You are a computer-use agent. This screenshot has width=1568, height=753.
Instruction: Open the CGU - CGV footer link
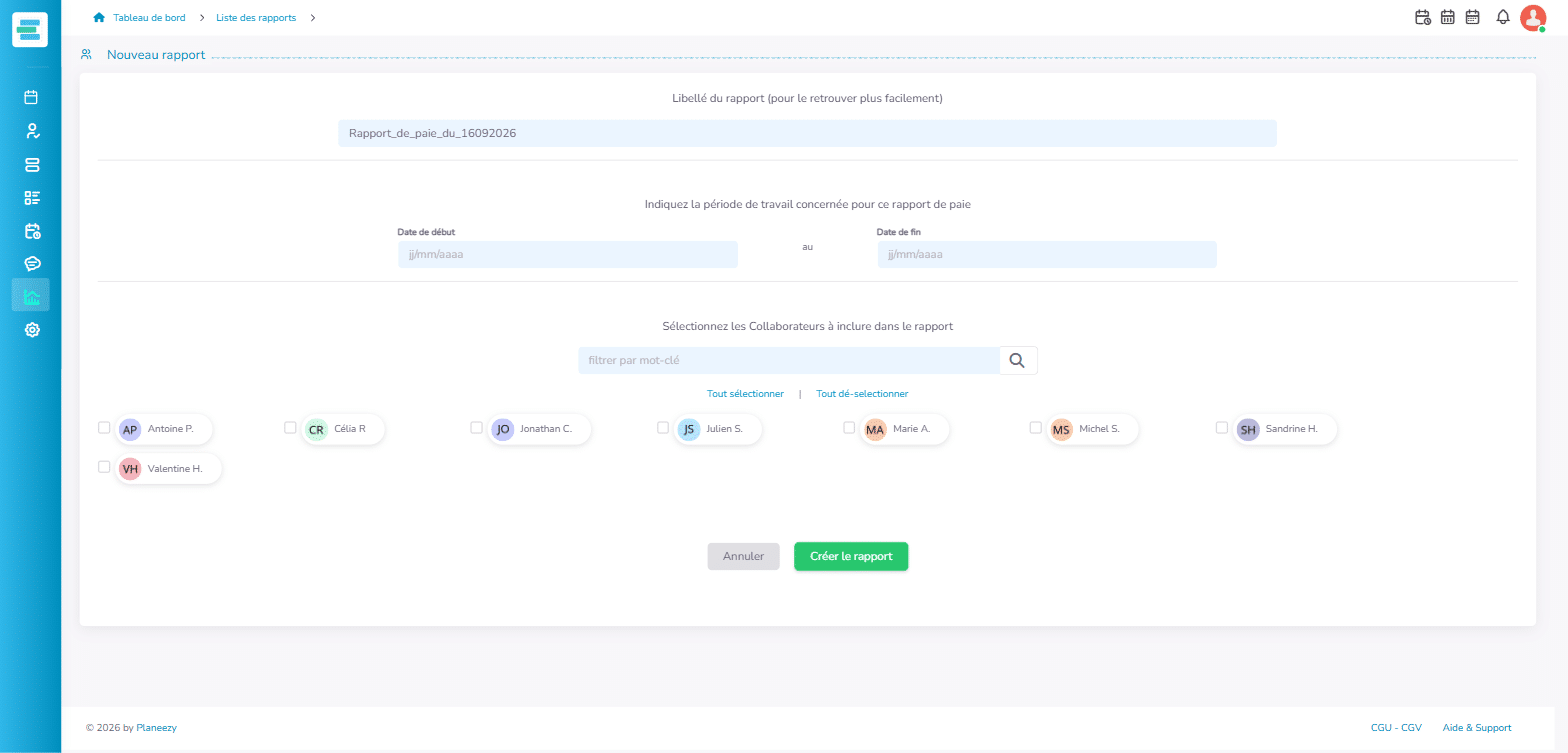coord(1396,728)
